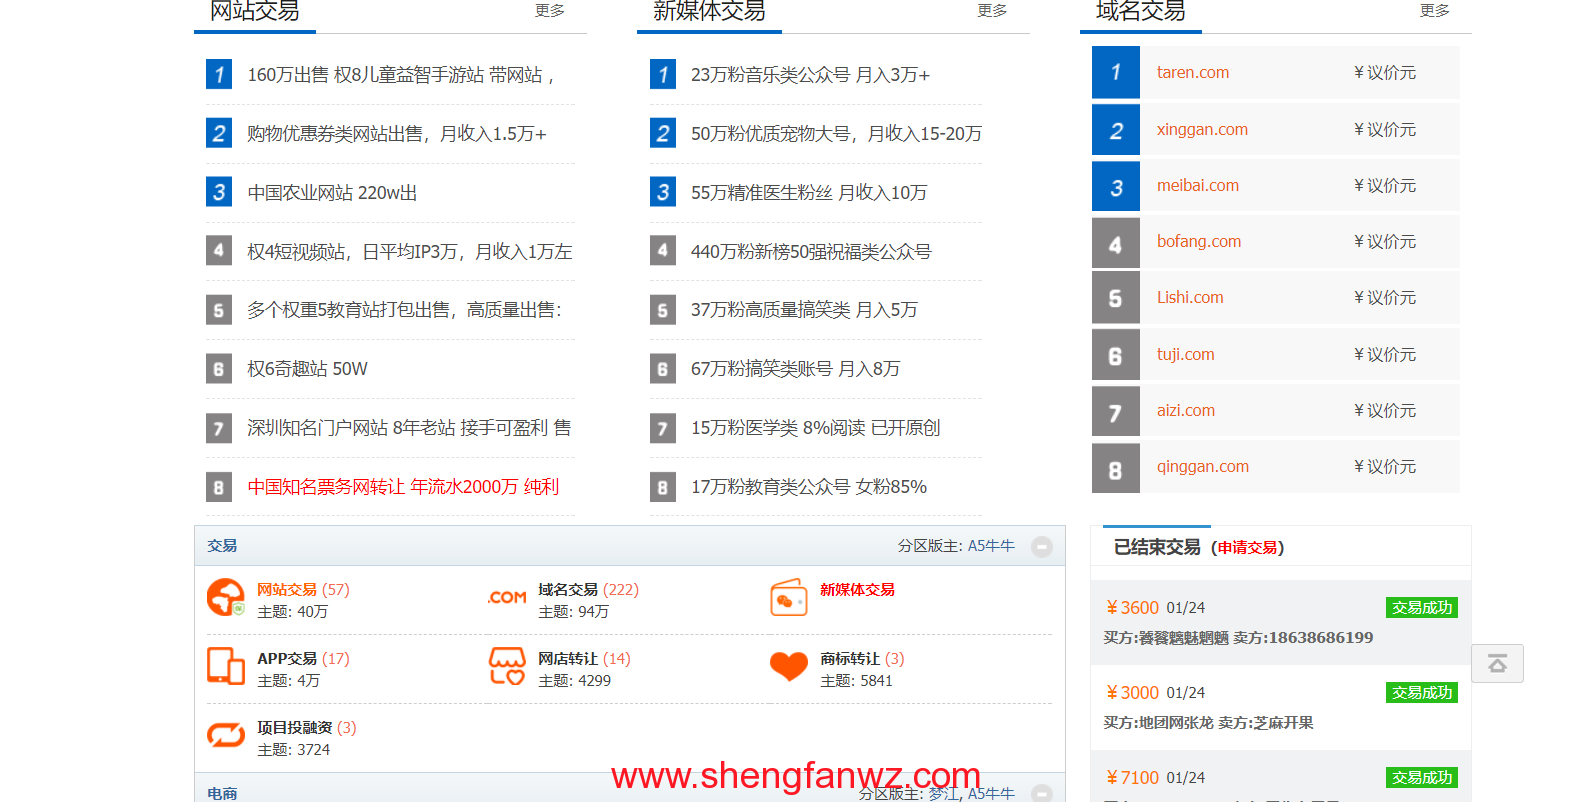
Task: Open domain aizi.com
Action: pos(1186,410)
